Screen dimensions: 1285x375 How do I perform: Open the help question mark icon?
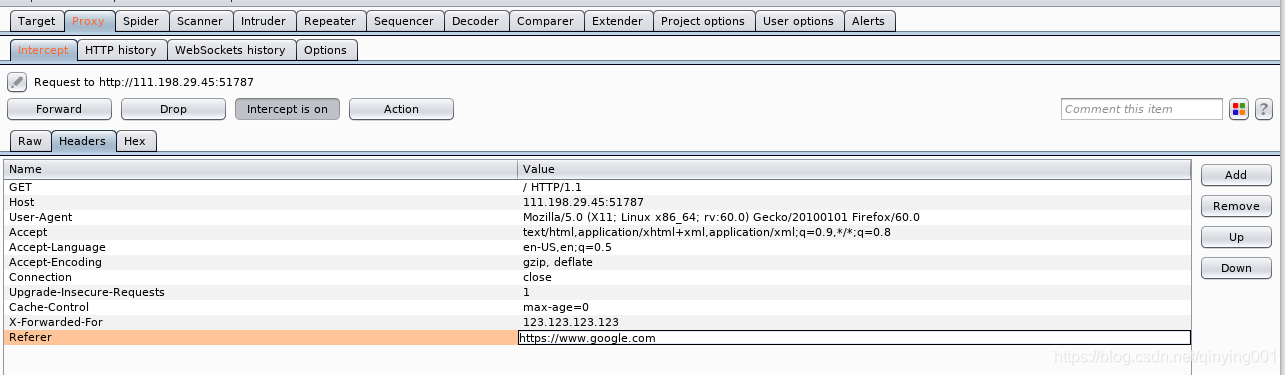(x=1264, y=109)
